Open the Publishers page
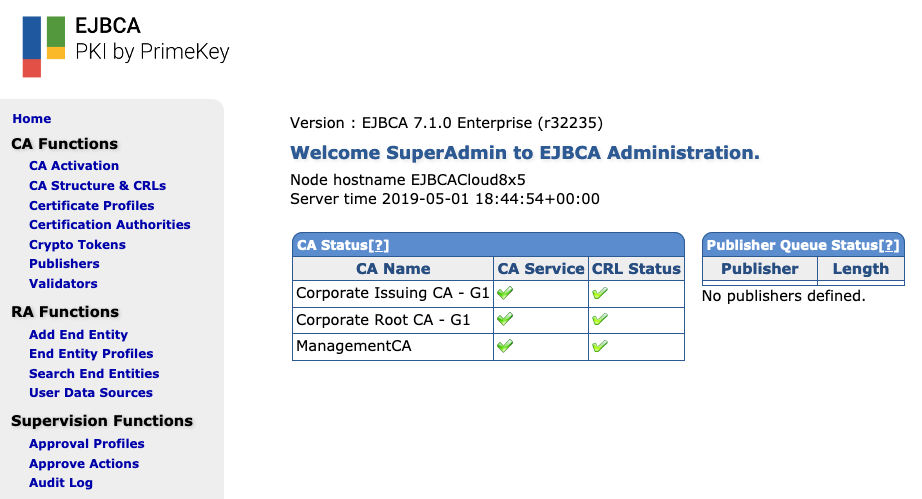922x499 pixels. [x=64, y=264]
